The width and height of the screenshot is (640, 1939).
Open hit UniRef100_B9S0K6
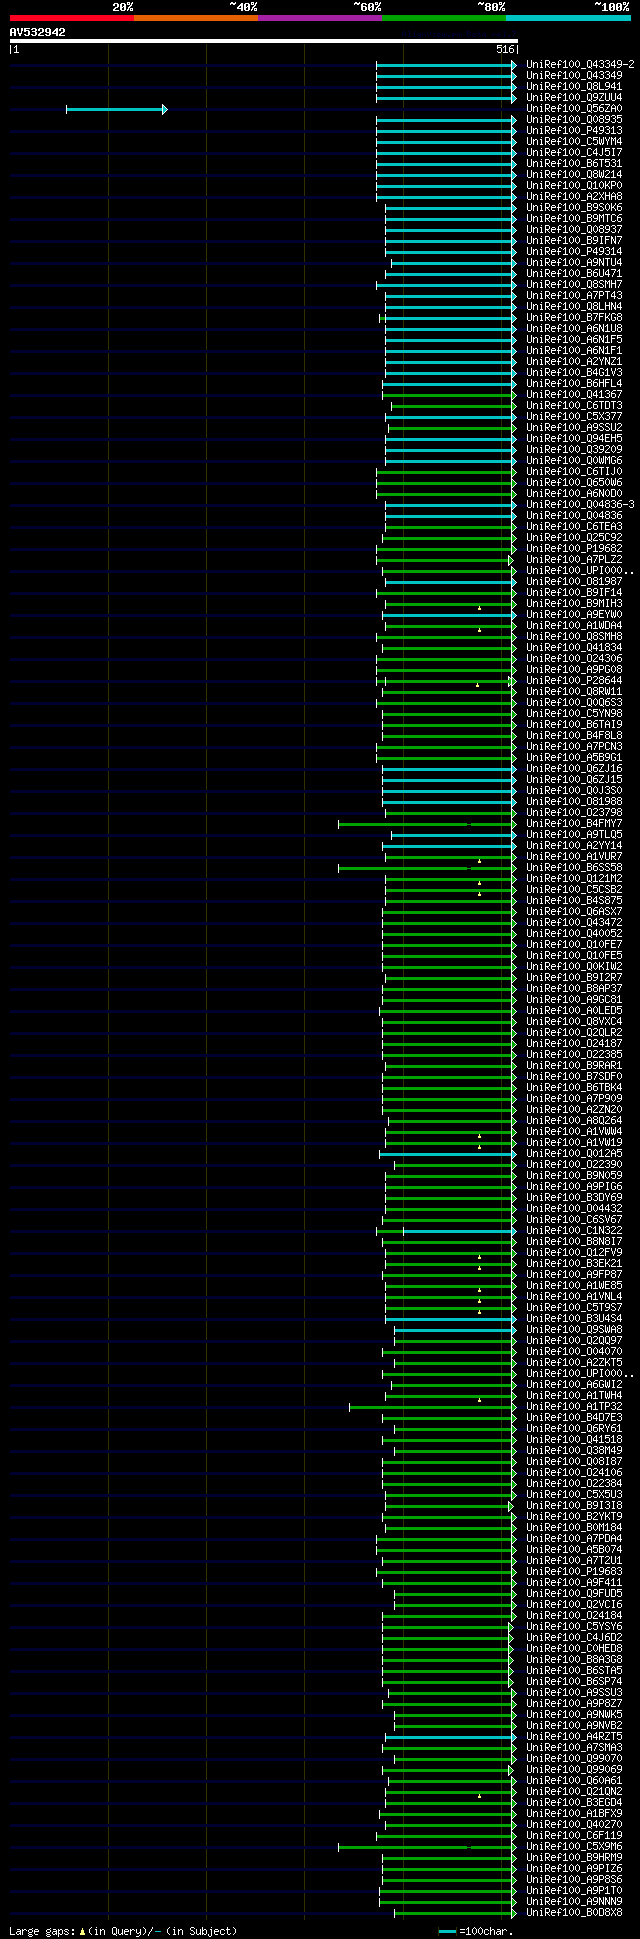[574, 208]
